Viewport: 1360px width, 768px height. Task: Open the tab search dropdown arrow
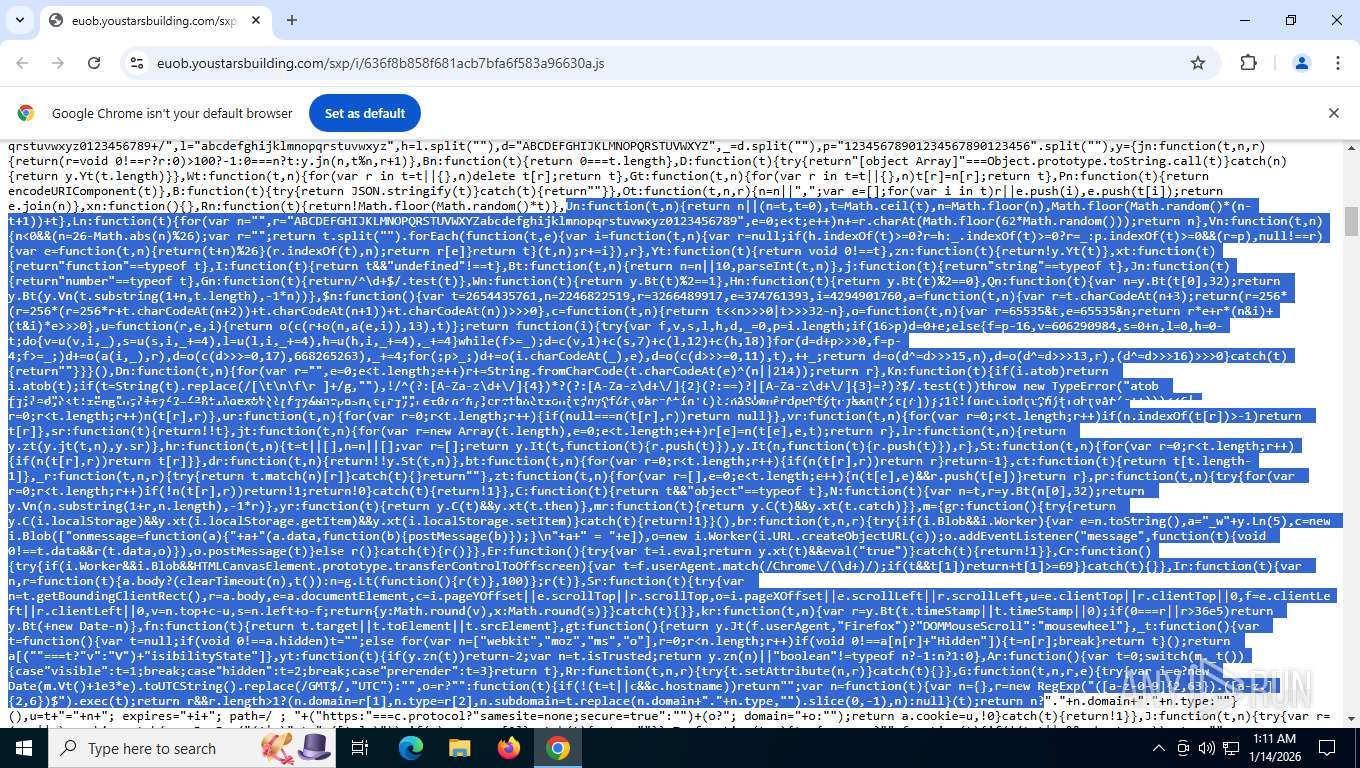coord(19,20)
